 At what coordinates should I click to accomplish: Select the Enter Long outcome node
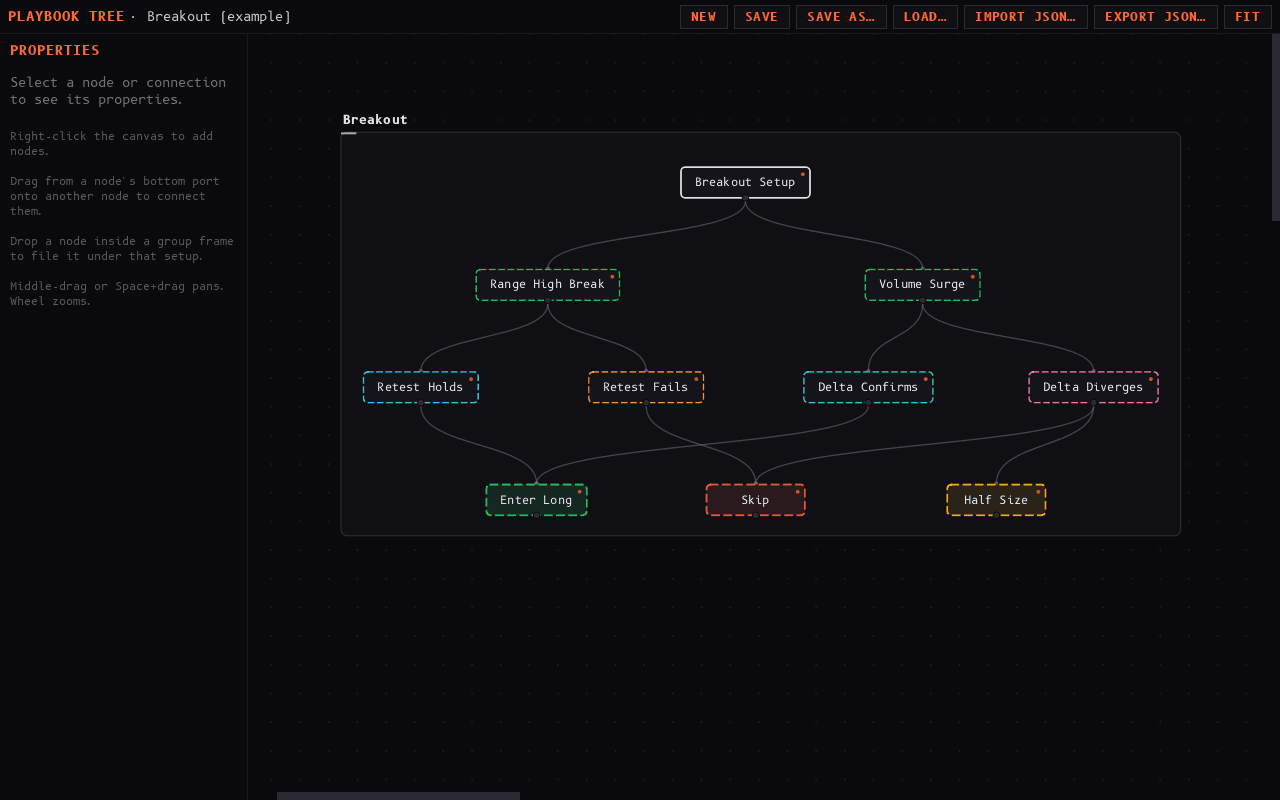[536, 500]
